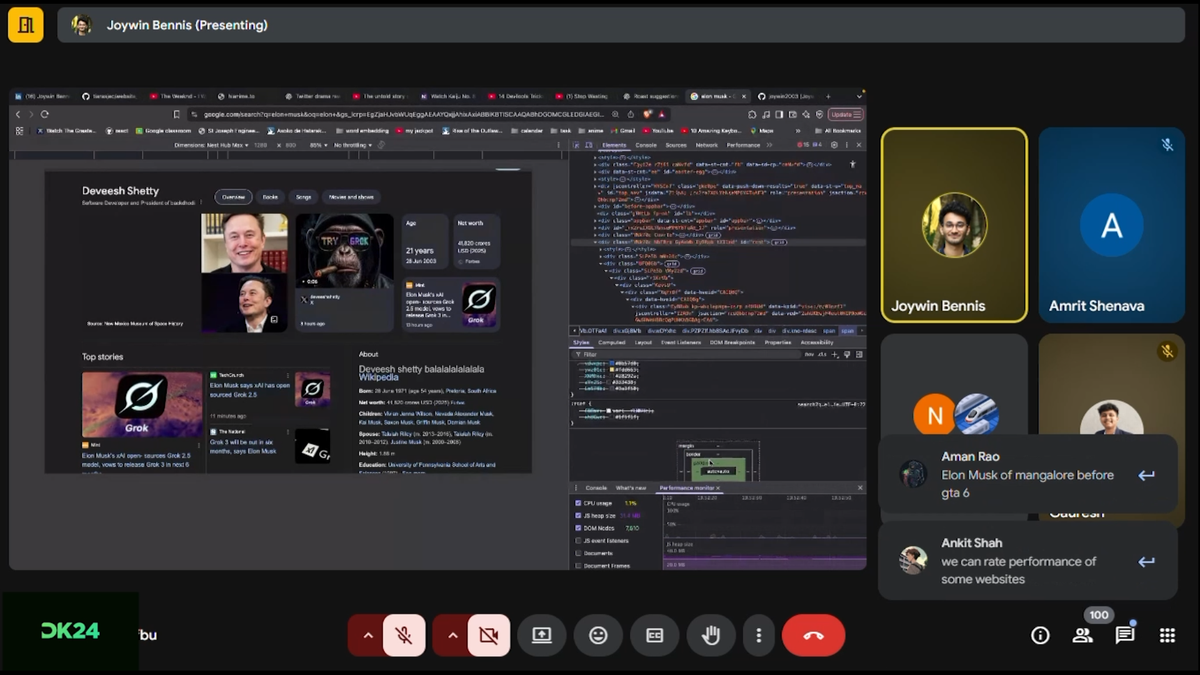Open the three-dot more options menu
Image resolution: width=1200 pixels, height=675 pixels.
pyautogui.click(x=759, y=635)
